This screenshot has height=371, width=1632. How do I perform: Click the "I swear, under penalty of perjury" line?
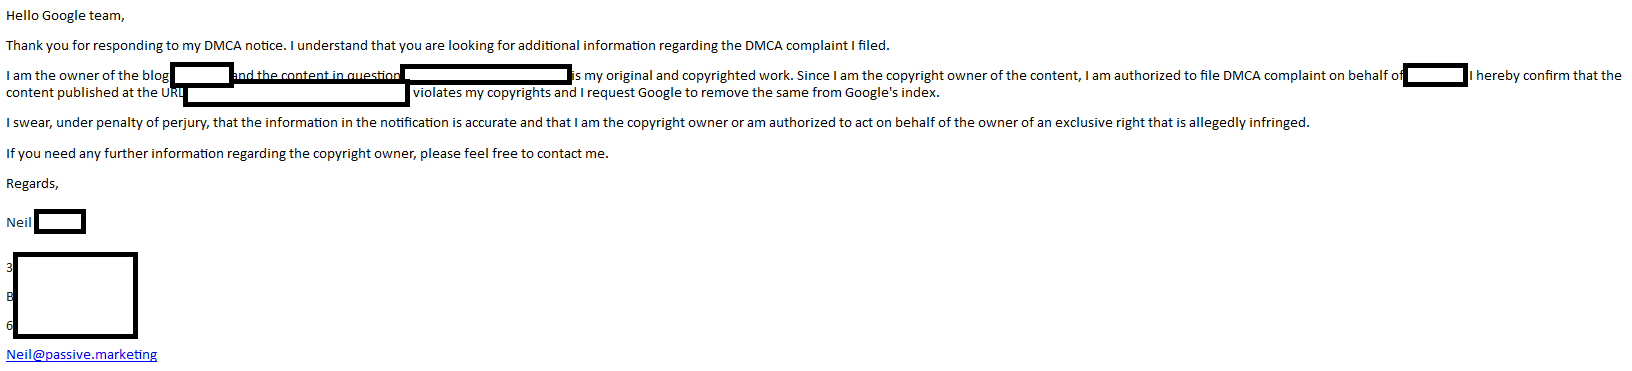tap(657, 122)
